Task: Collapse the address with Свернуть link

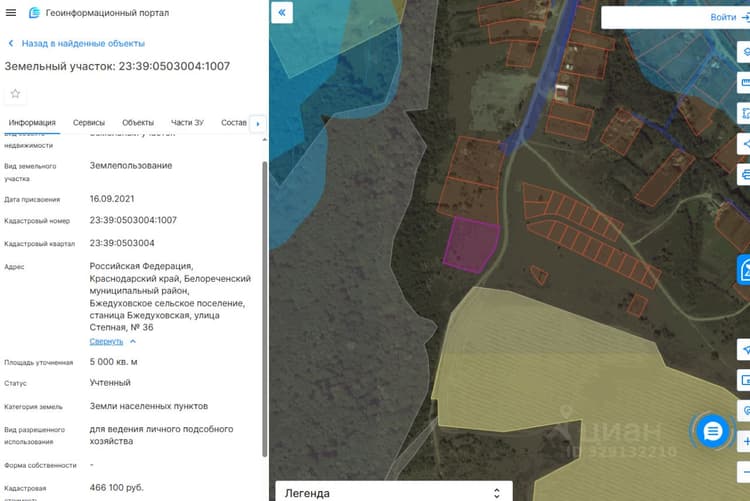Action: pos(106,341)
